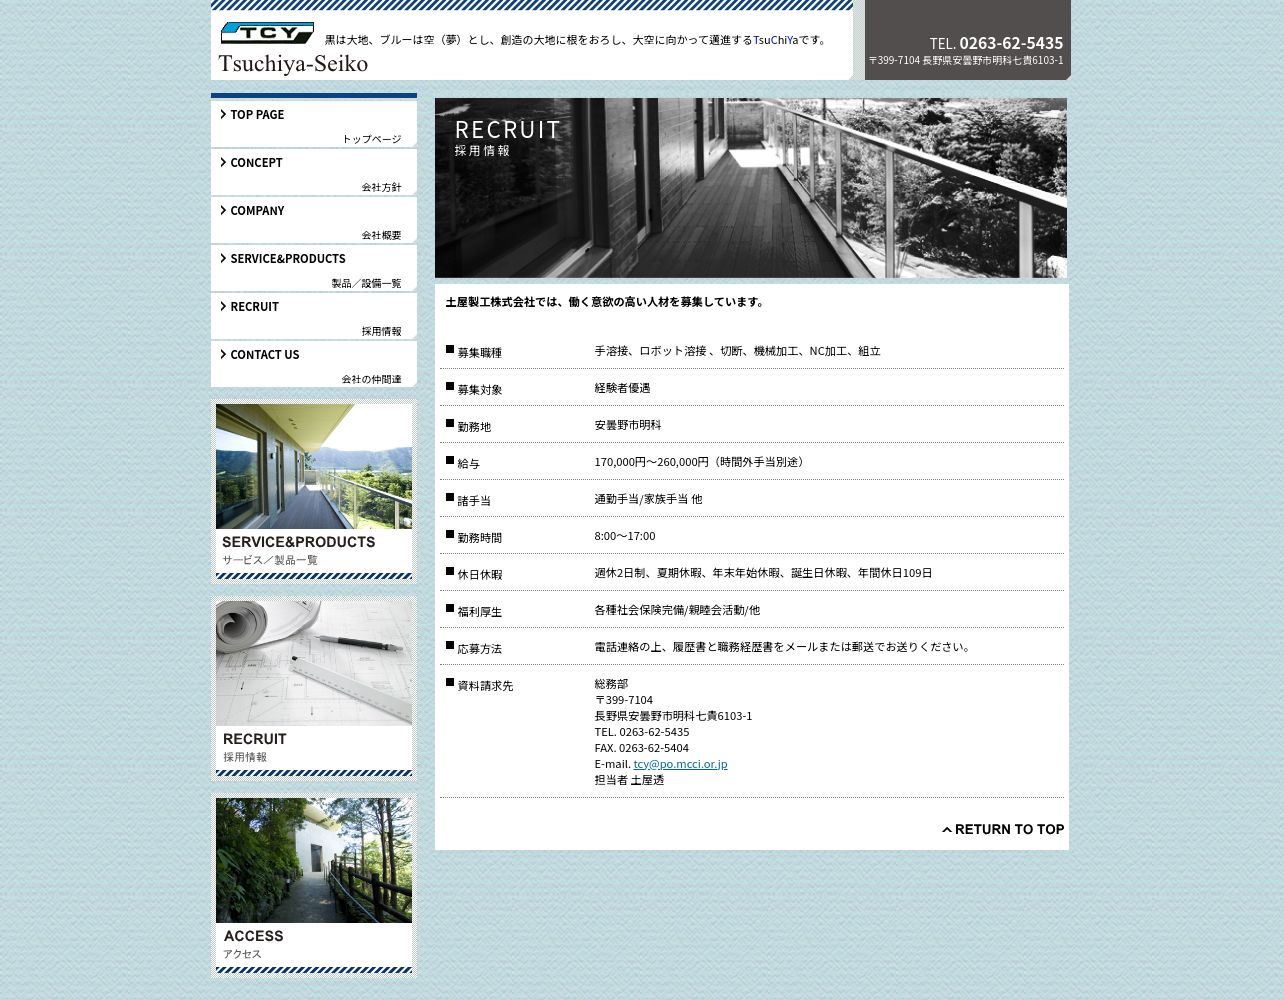
Task: Click the 勤務時間 row label
Action: coord(479,537)
